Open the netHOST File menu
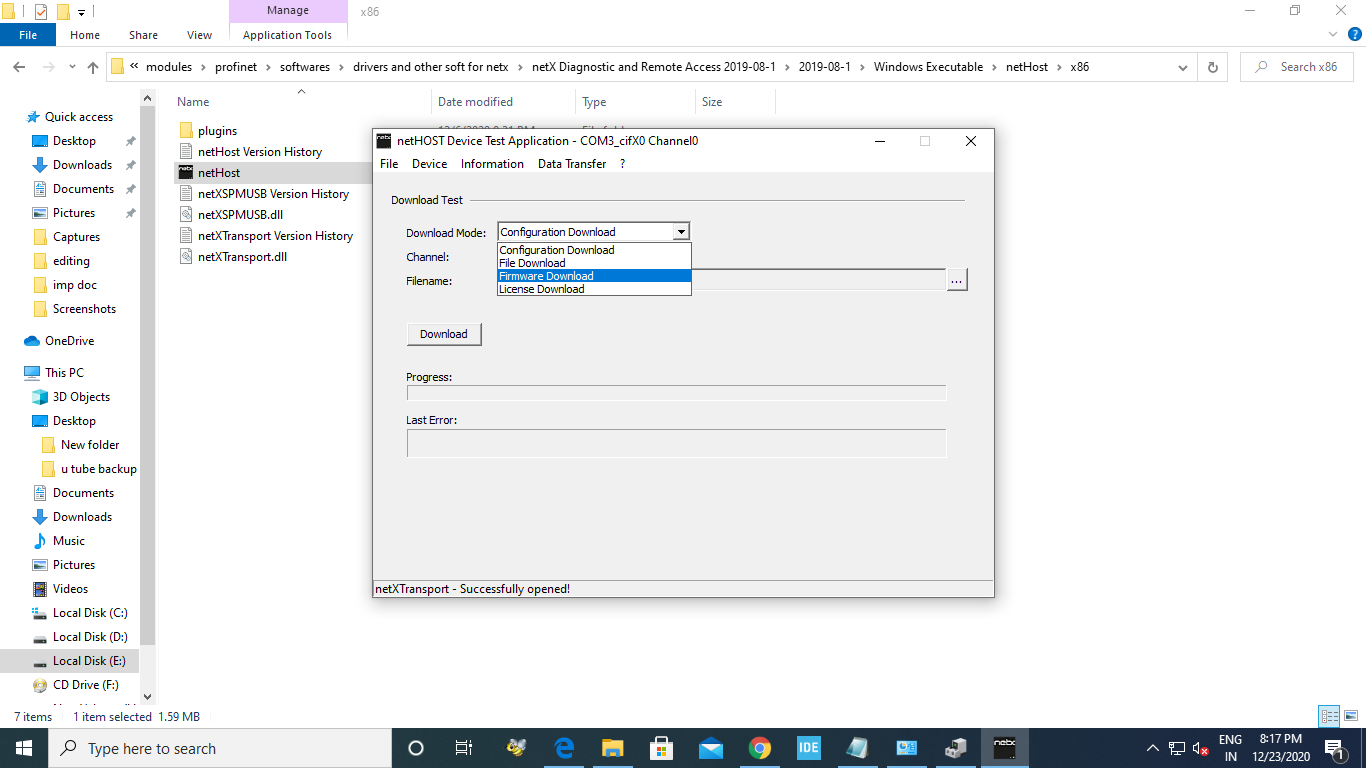 coord(389,164)
